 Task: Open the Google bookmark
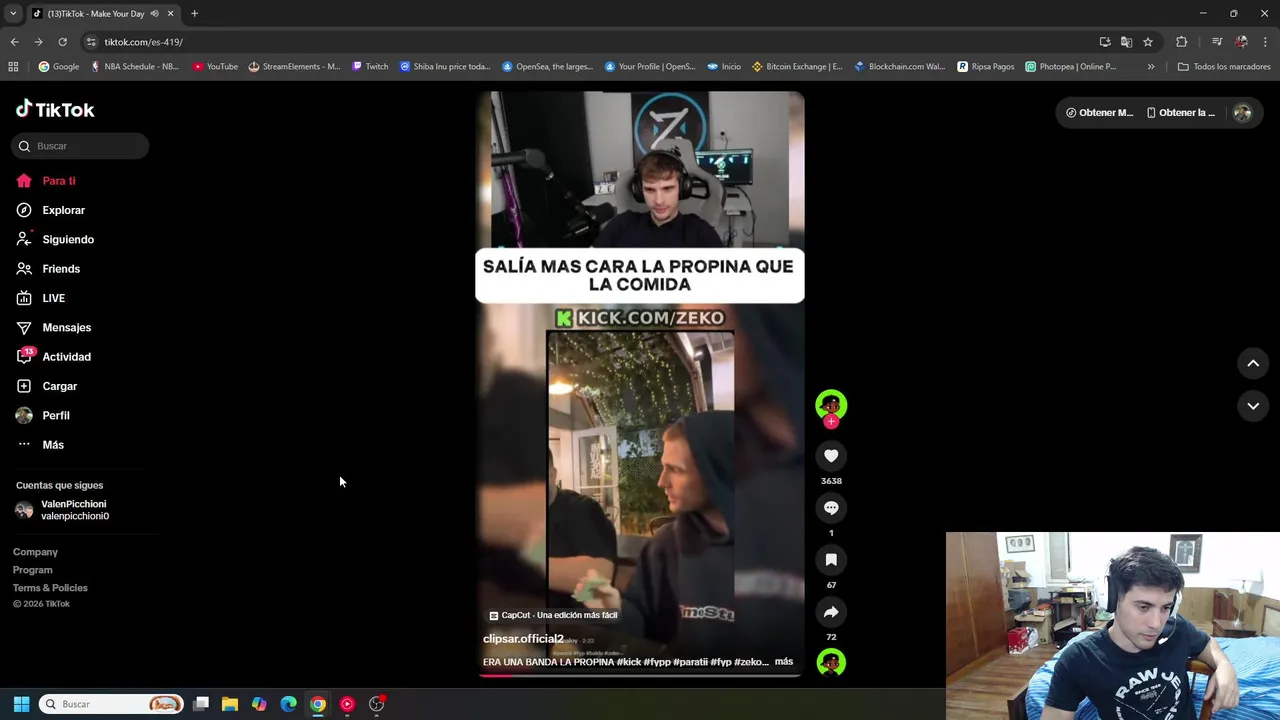pos(59,67)
